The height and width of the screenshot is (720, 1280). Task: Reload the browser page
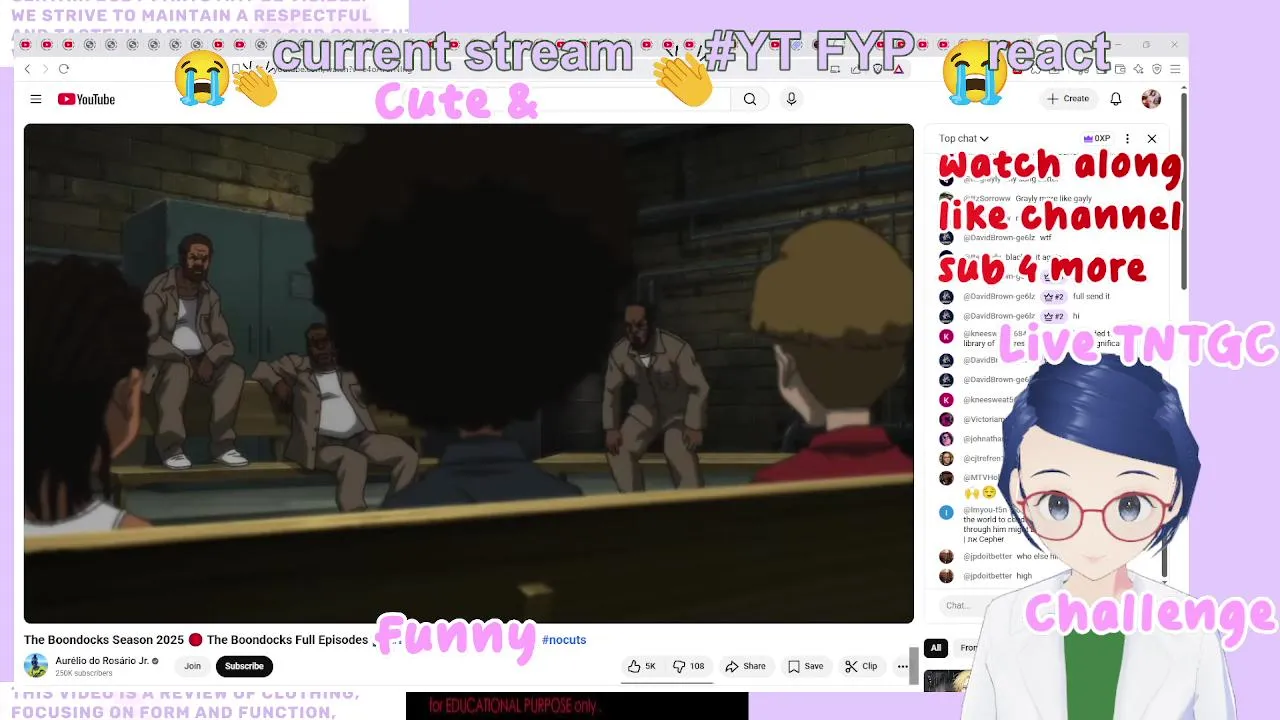pos(63,69)
